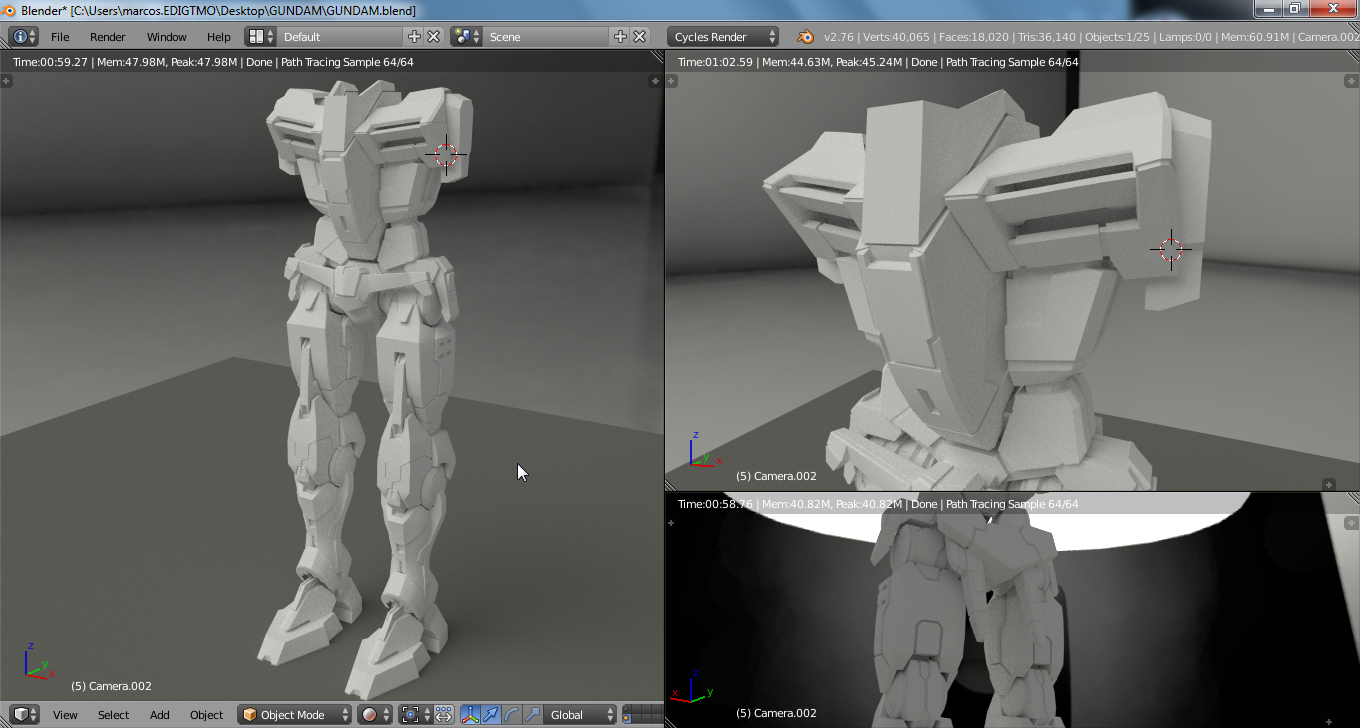Image resolution: width=1360 pixels, height=728 pixels.
Task: Click the 'Faces:18,020' statistic
Action: 973,37
